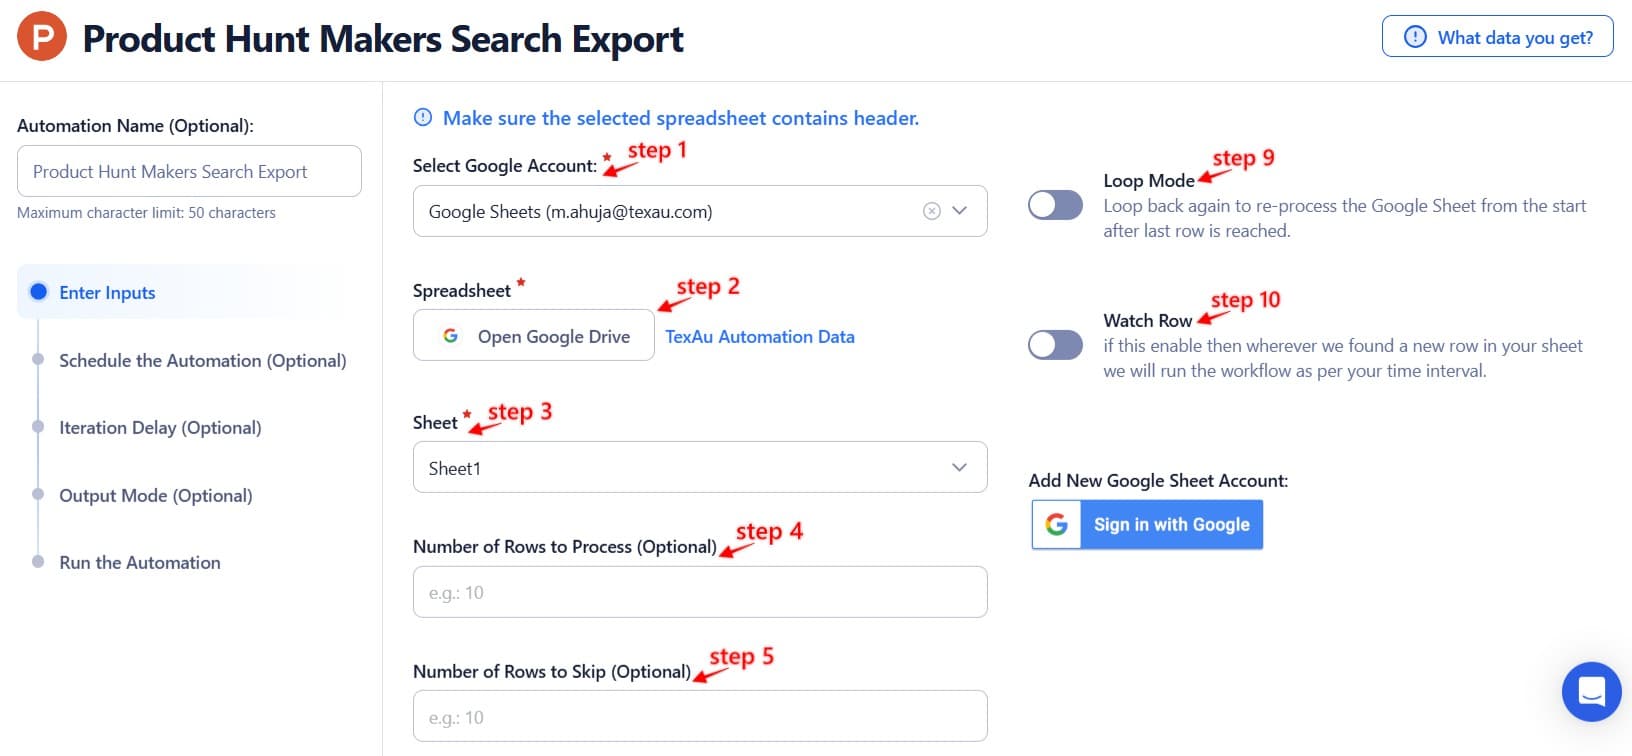The image size is (1632, 756).
Task: Click the TexAu Automation Data link
Action: pyautogui.click(x=760, y=336)
